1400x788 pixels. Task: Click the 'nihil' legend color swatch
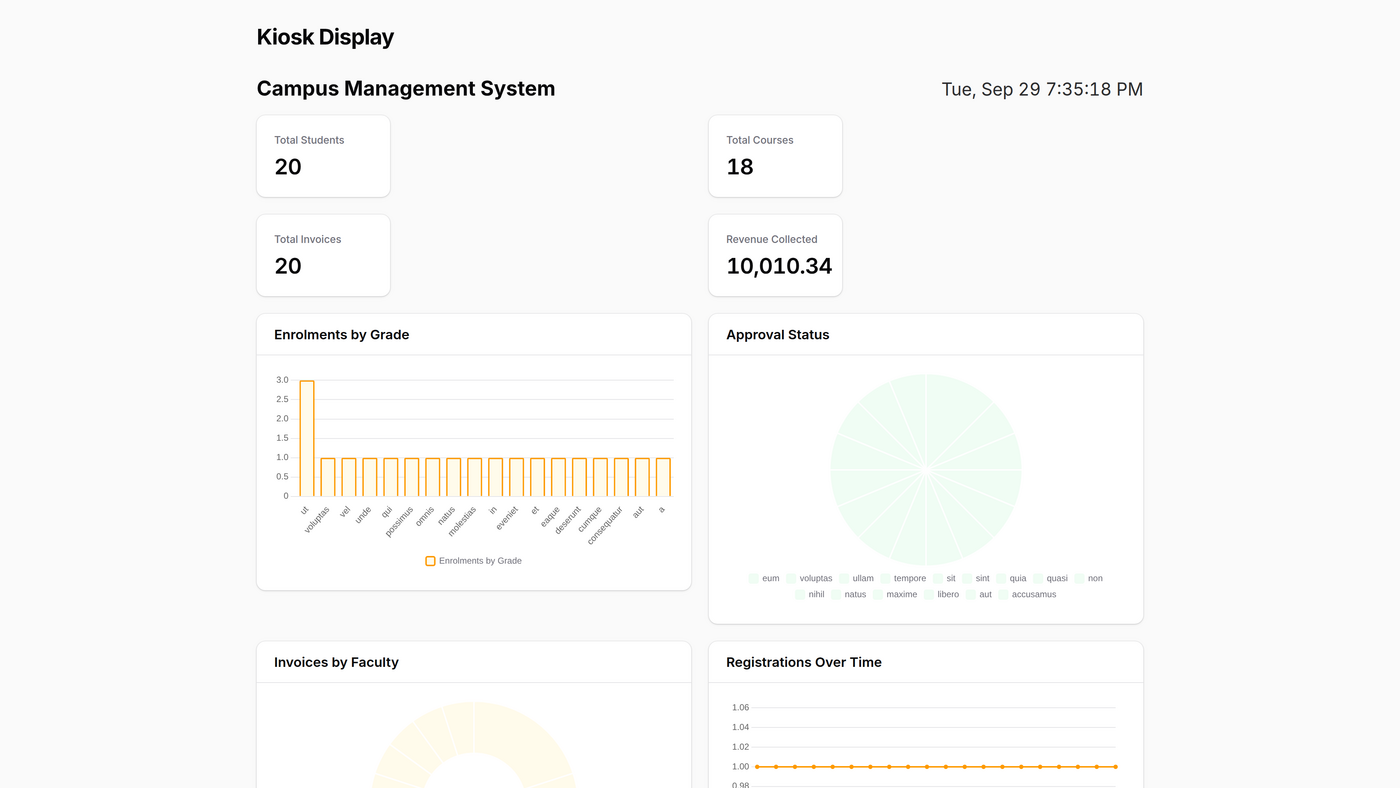point(800,594)
